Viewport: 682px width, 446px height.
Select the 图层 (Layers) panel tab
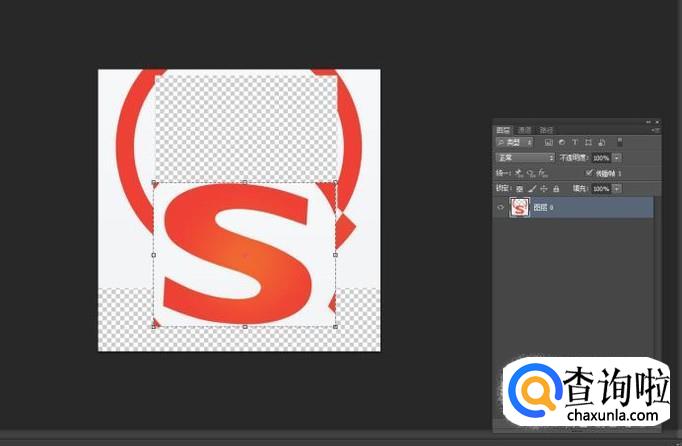click(503, 130)
